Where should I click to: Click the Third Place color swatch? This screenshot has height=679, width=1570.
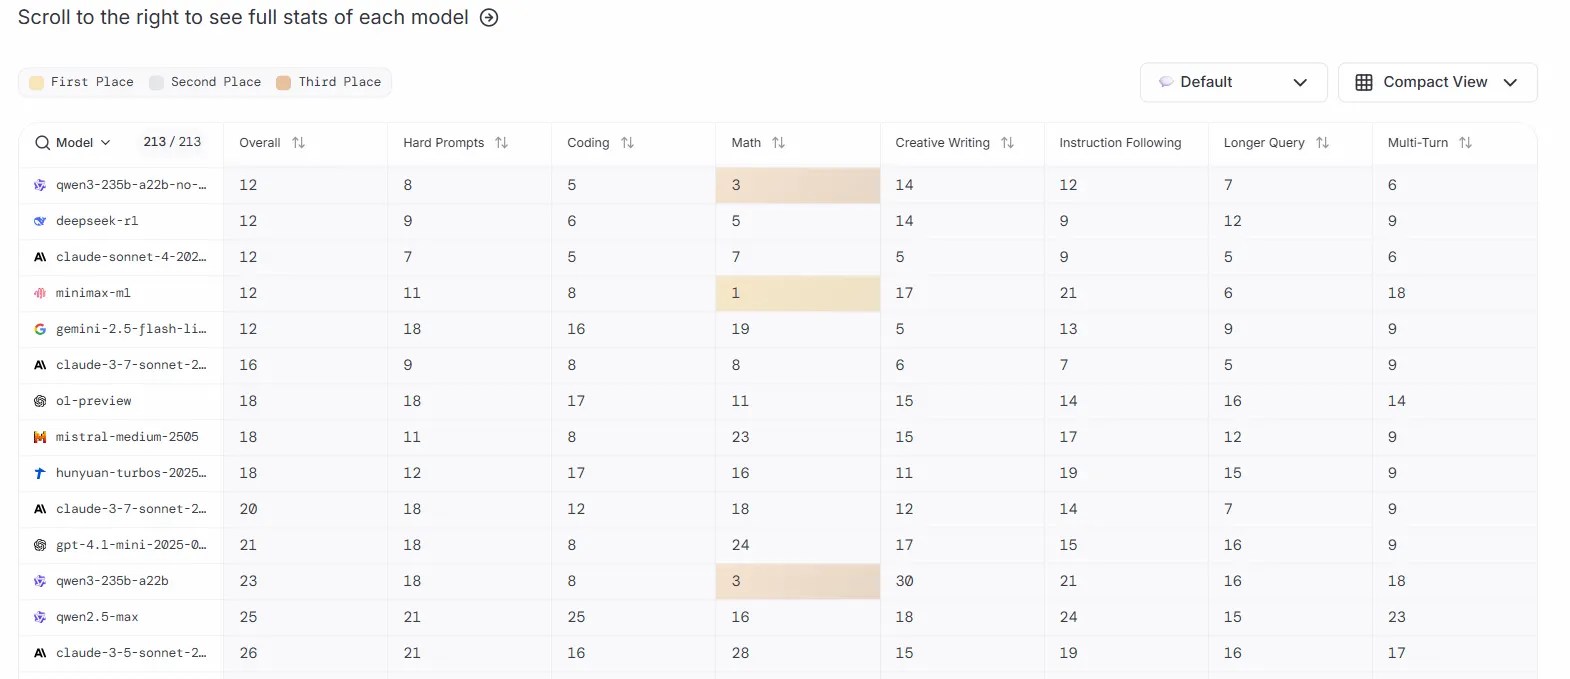click(x=284, y=83)
